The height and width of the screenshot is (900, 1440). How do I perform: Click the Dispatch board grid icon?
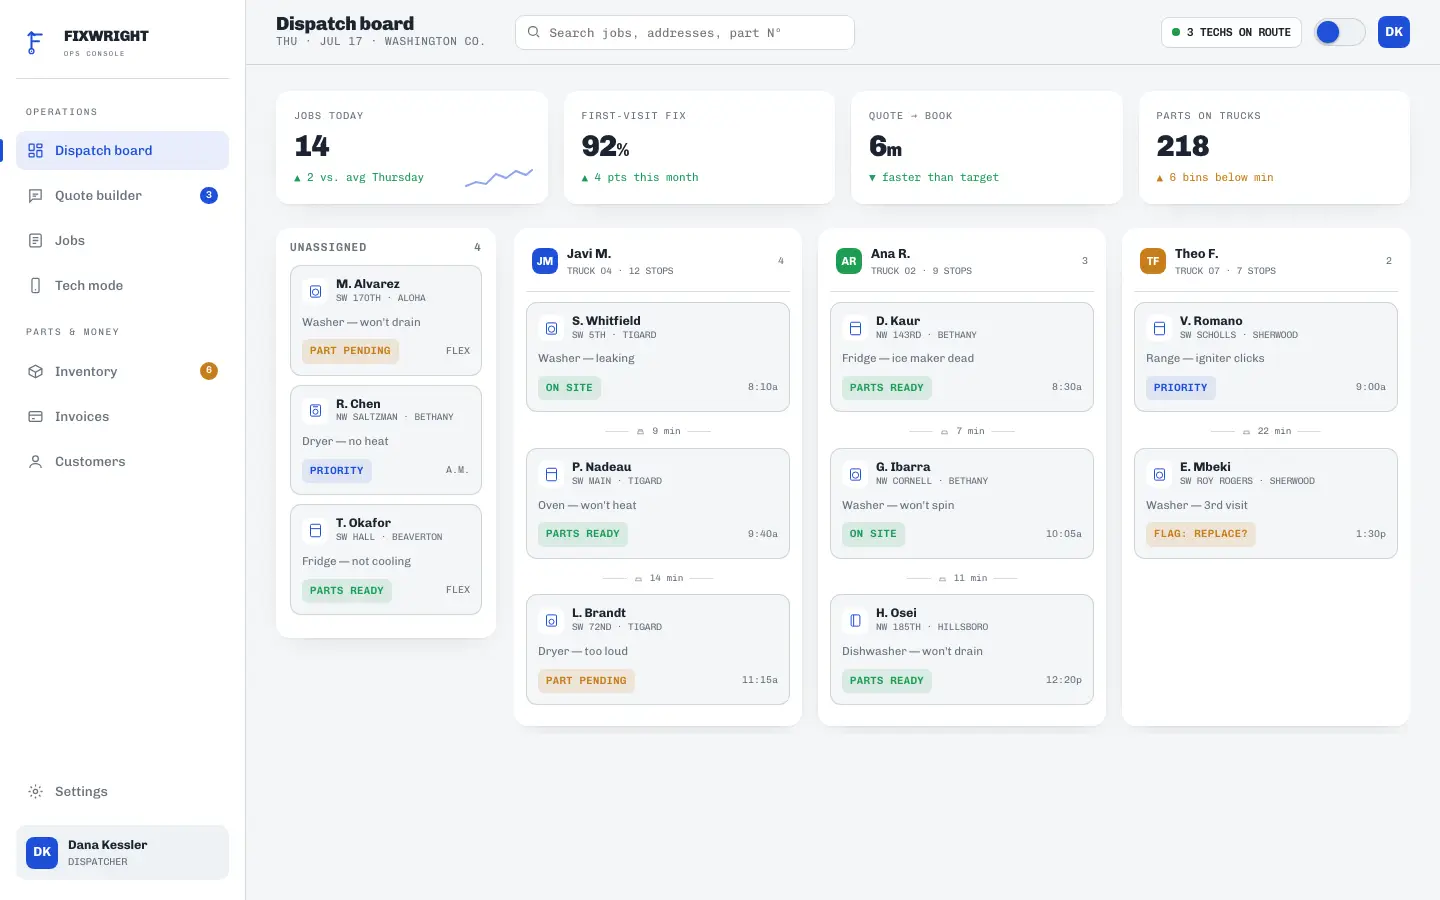pyautogui.click(x=35, y=151)
